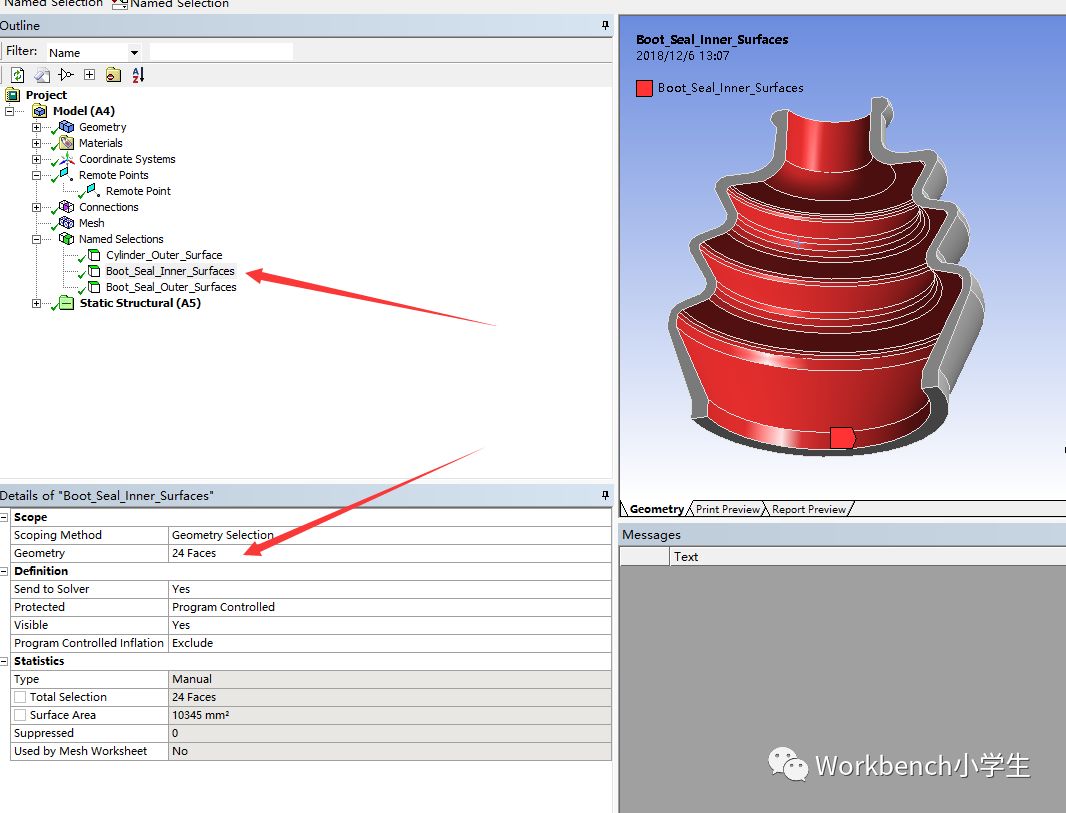Select Boot_Seal_Outer_Surfaces in the tree

coord(171,287)
